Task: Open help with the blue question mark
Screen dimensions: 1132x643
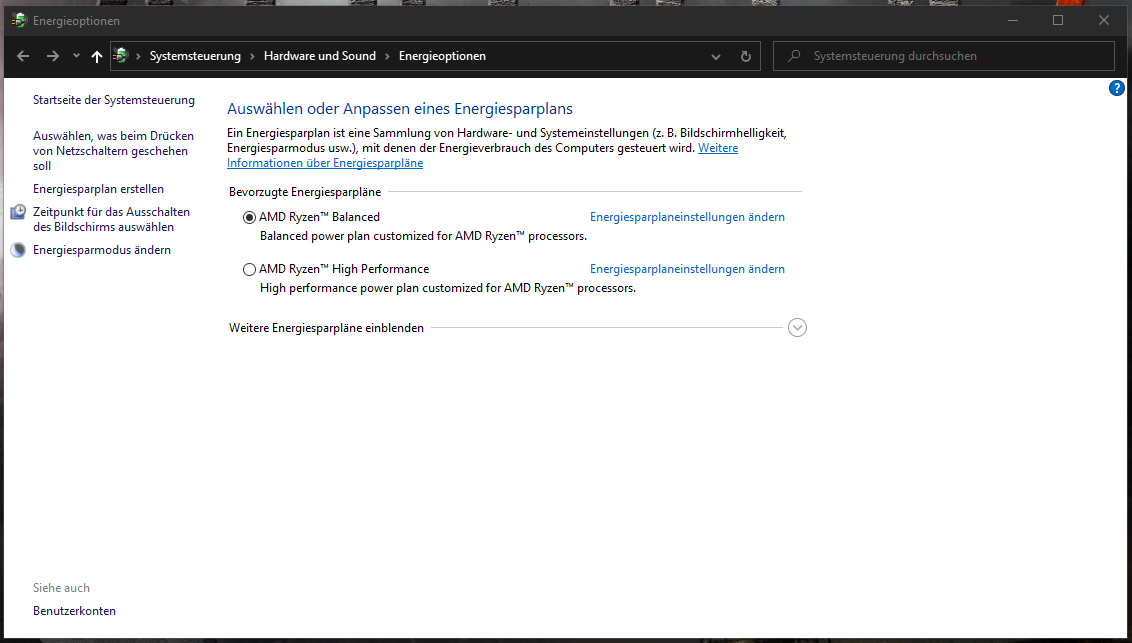Action: 1116,89
